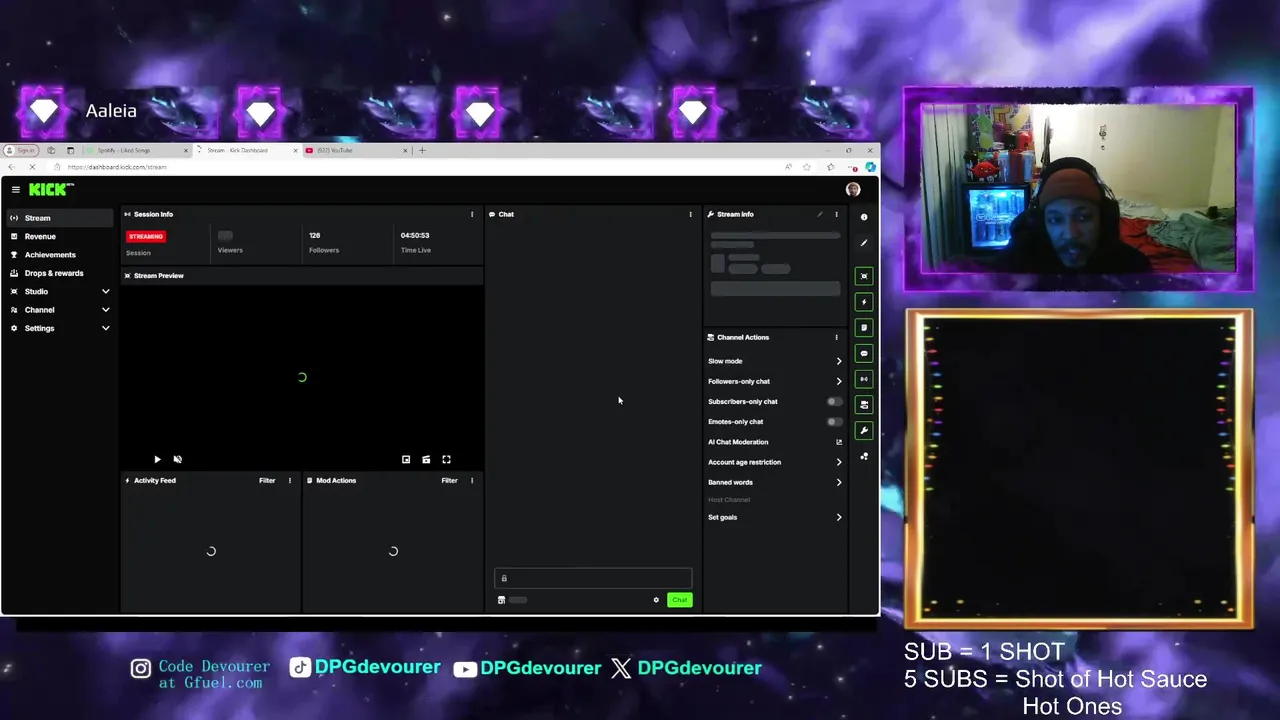Click Sign in on the browser

[x=21, y=150]
